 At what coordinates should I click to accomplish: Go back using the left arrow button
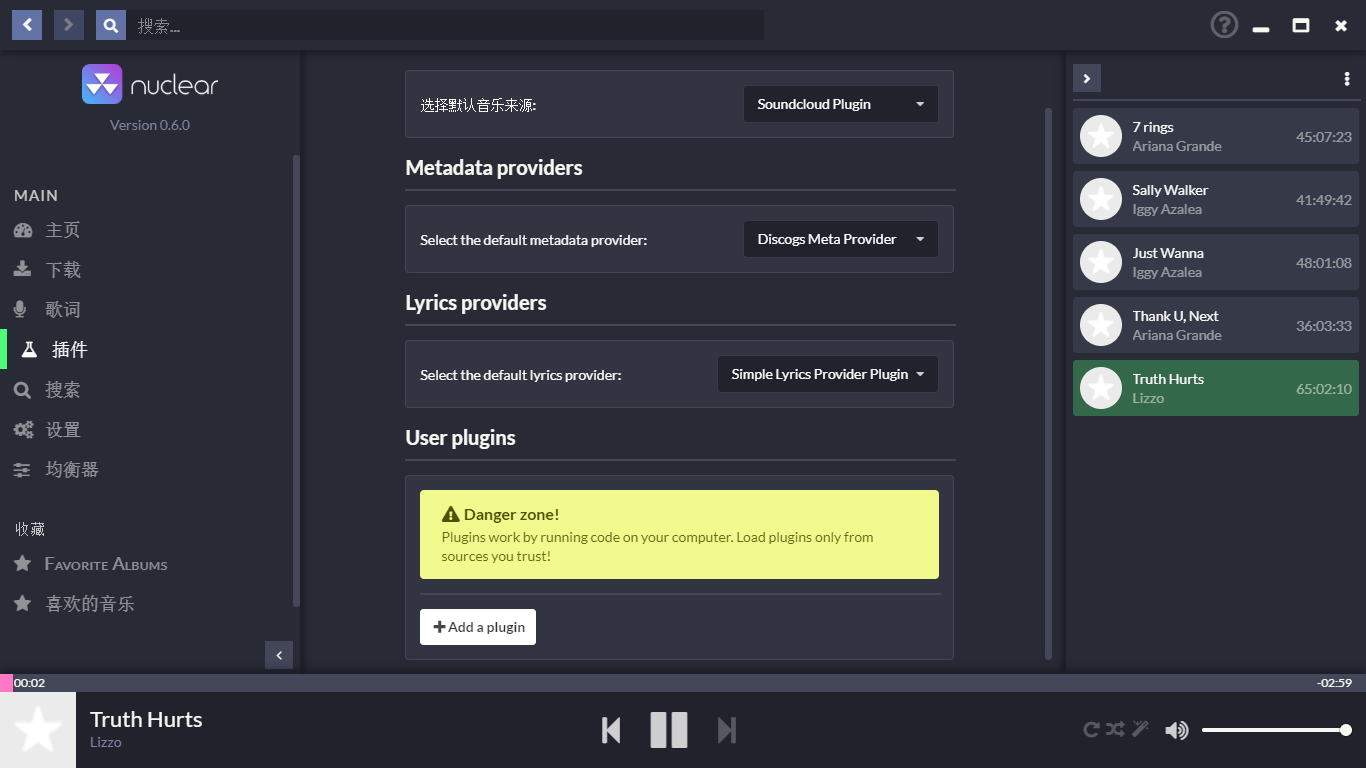27,25
